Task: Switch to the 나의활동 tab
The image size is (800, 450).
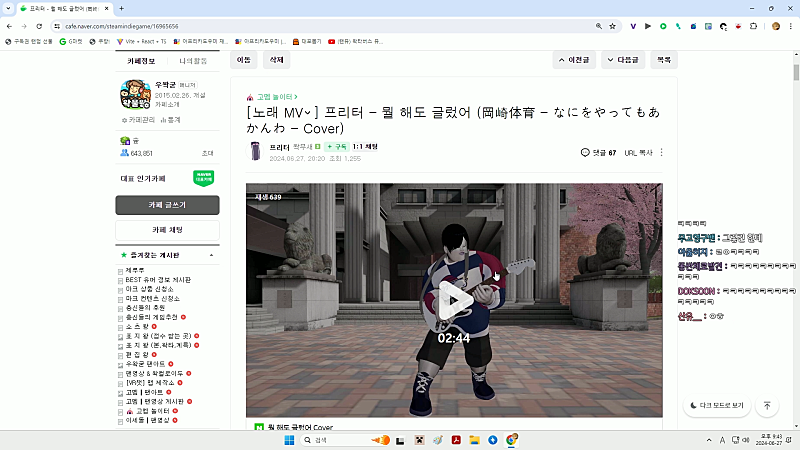Action: click(193, 61)
